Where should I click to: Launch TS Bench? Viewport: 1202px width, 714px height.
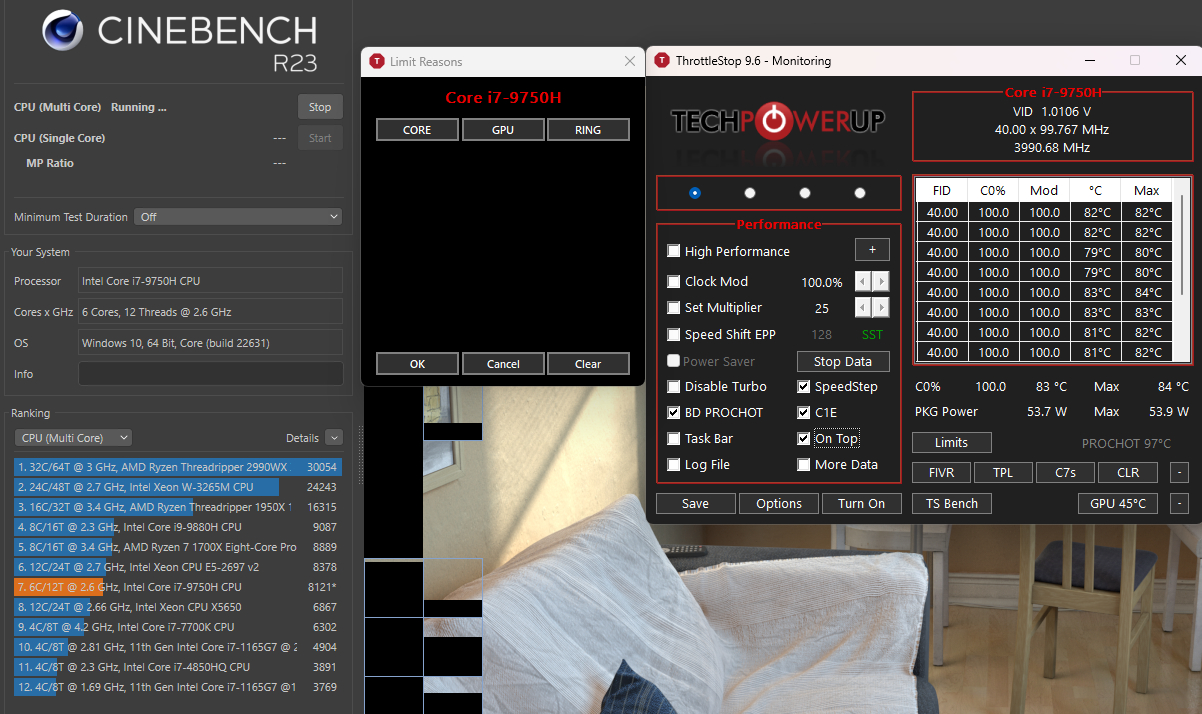click(952, 504)
